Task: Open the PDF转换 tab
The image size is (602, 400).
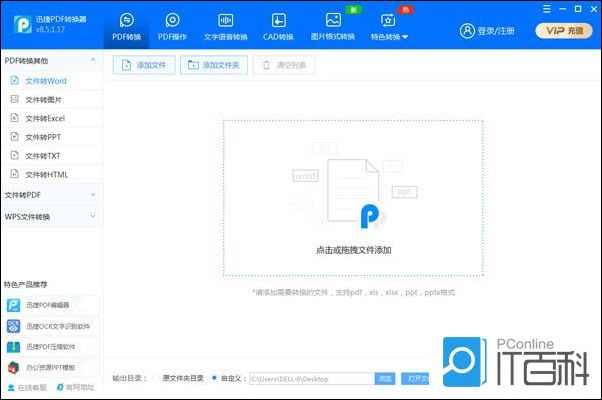Action: click(x=126, y=26)
